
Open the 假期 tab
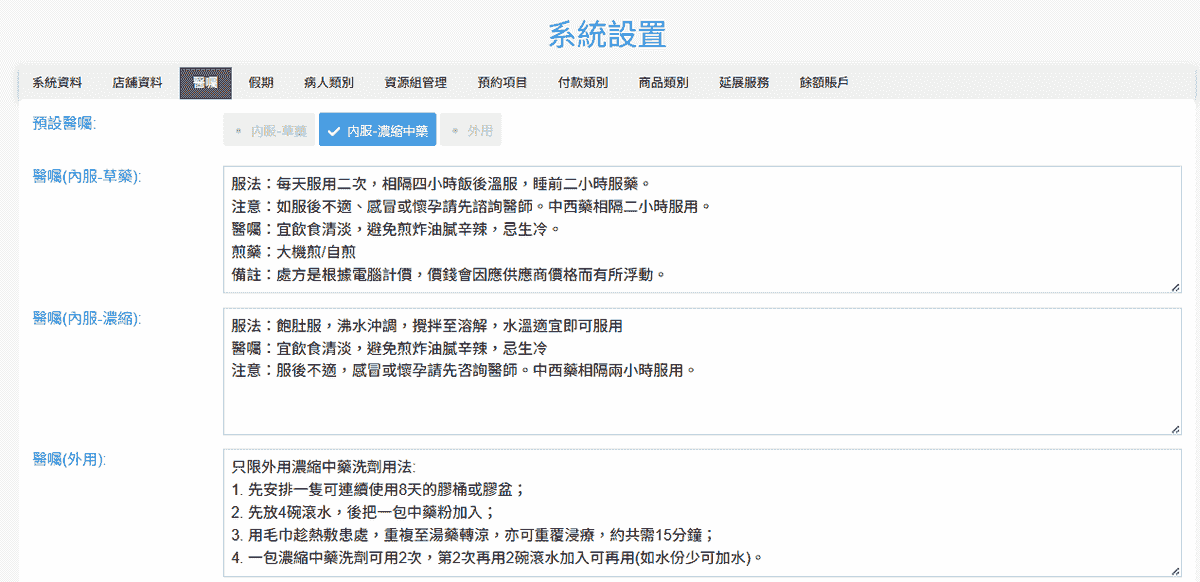(261, 83)
